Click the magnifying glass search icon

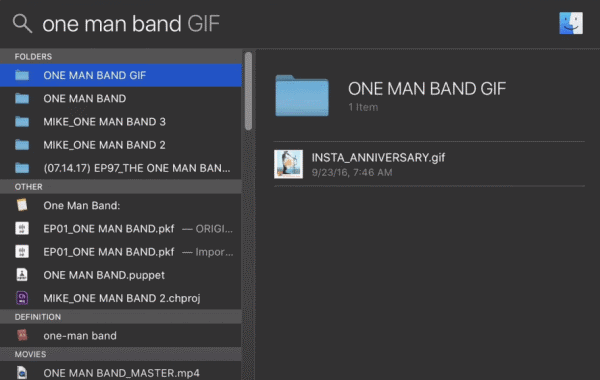22,23
